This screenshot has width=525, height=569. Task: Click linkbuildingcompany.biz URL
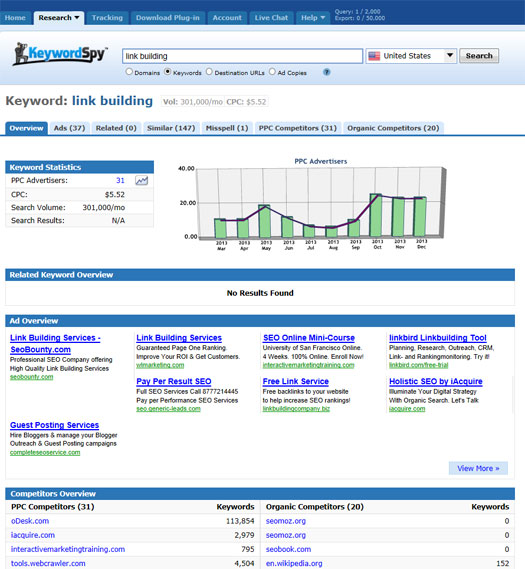tap(296, 409)
